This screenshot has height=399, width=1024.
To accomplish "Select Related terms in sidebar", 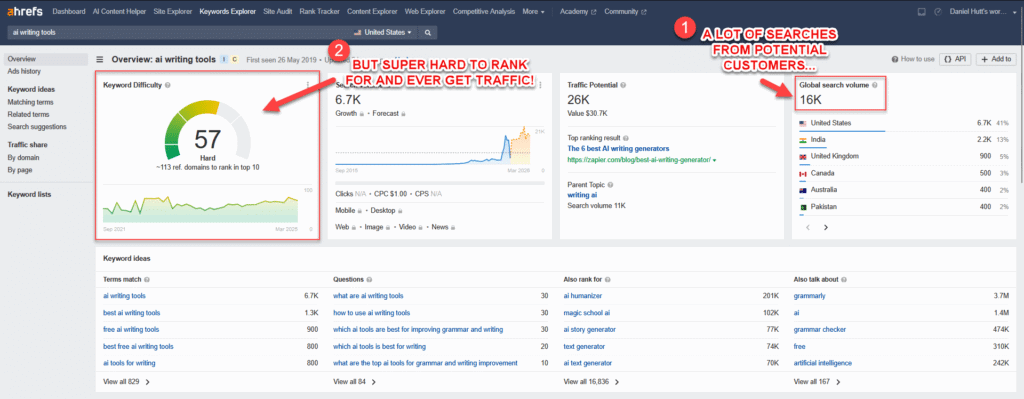I will (28, 114).
